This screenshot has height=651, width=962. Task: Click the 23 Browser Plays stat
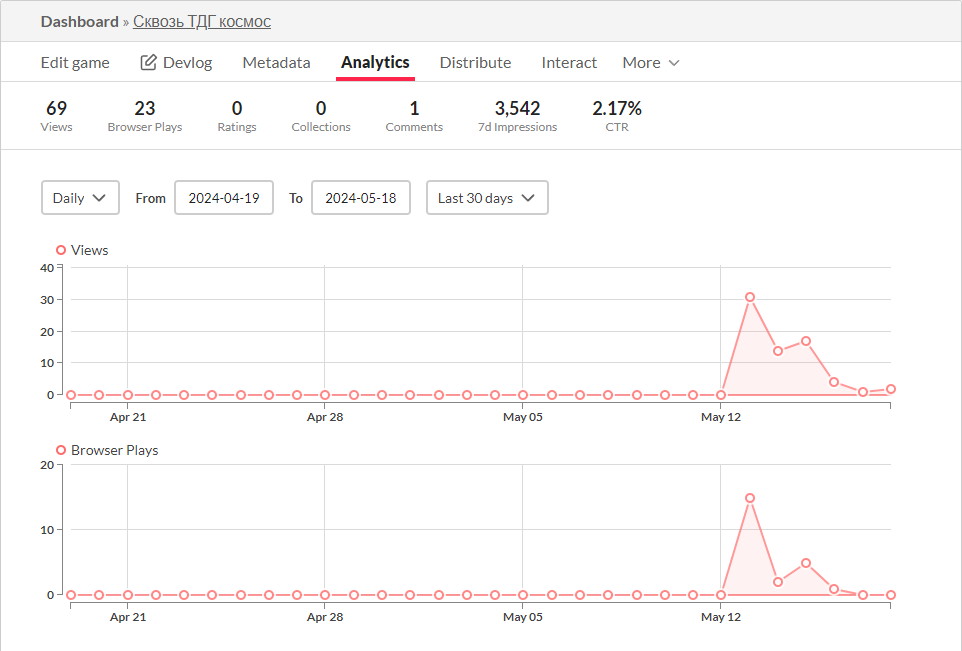tap(145, 116)
